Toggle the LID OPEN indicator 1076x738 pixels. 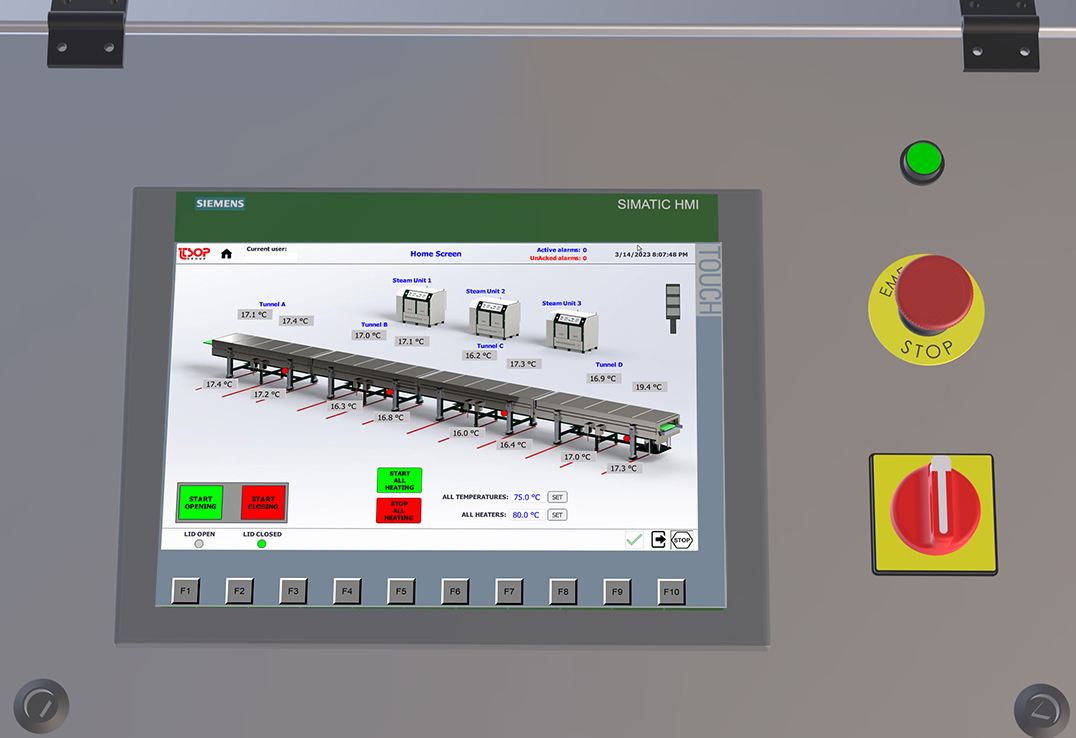[199, 544]
